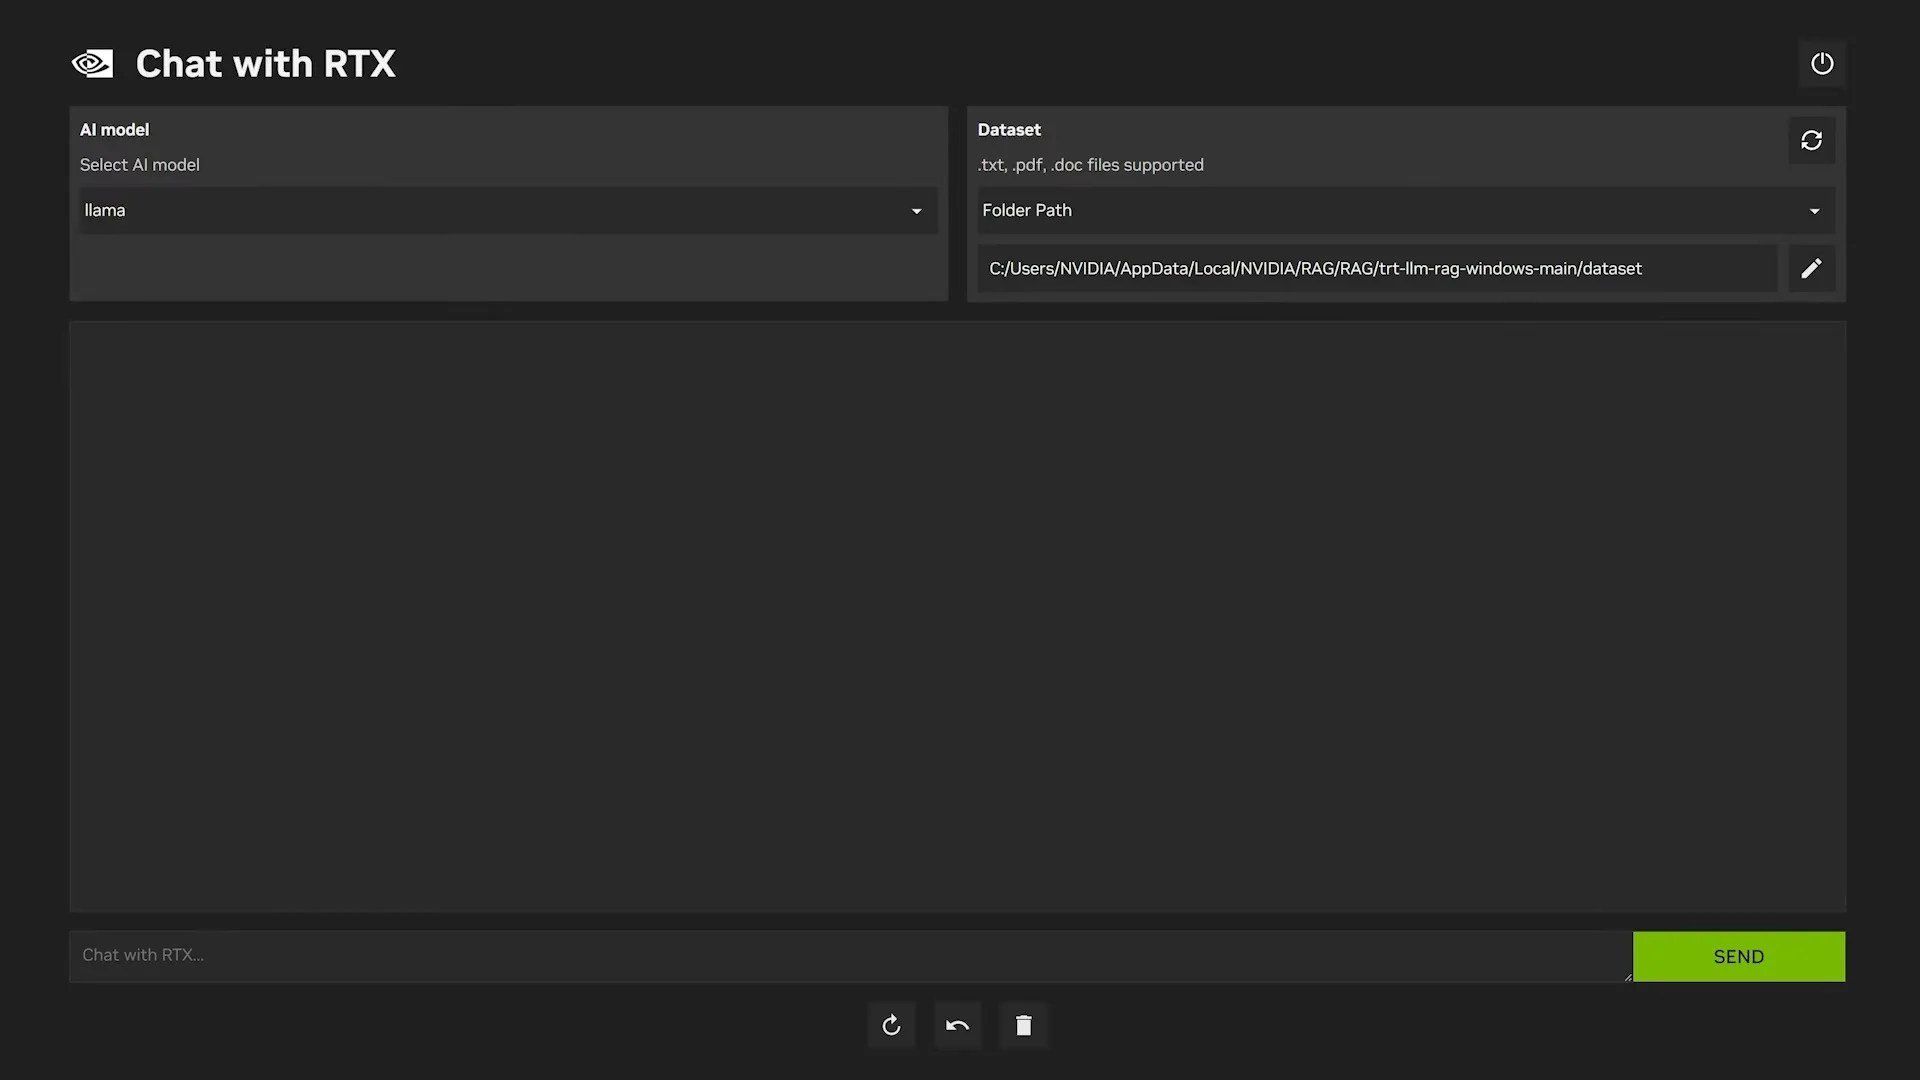
Task: Clear chat history with the trash icon
Action: 1023,1025
